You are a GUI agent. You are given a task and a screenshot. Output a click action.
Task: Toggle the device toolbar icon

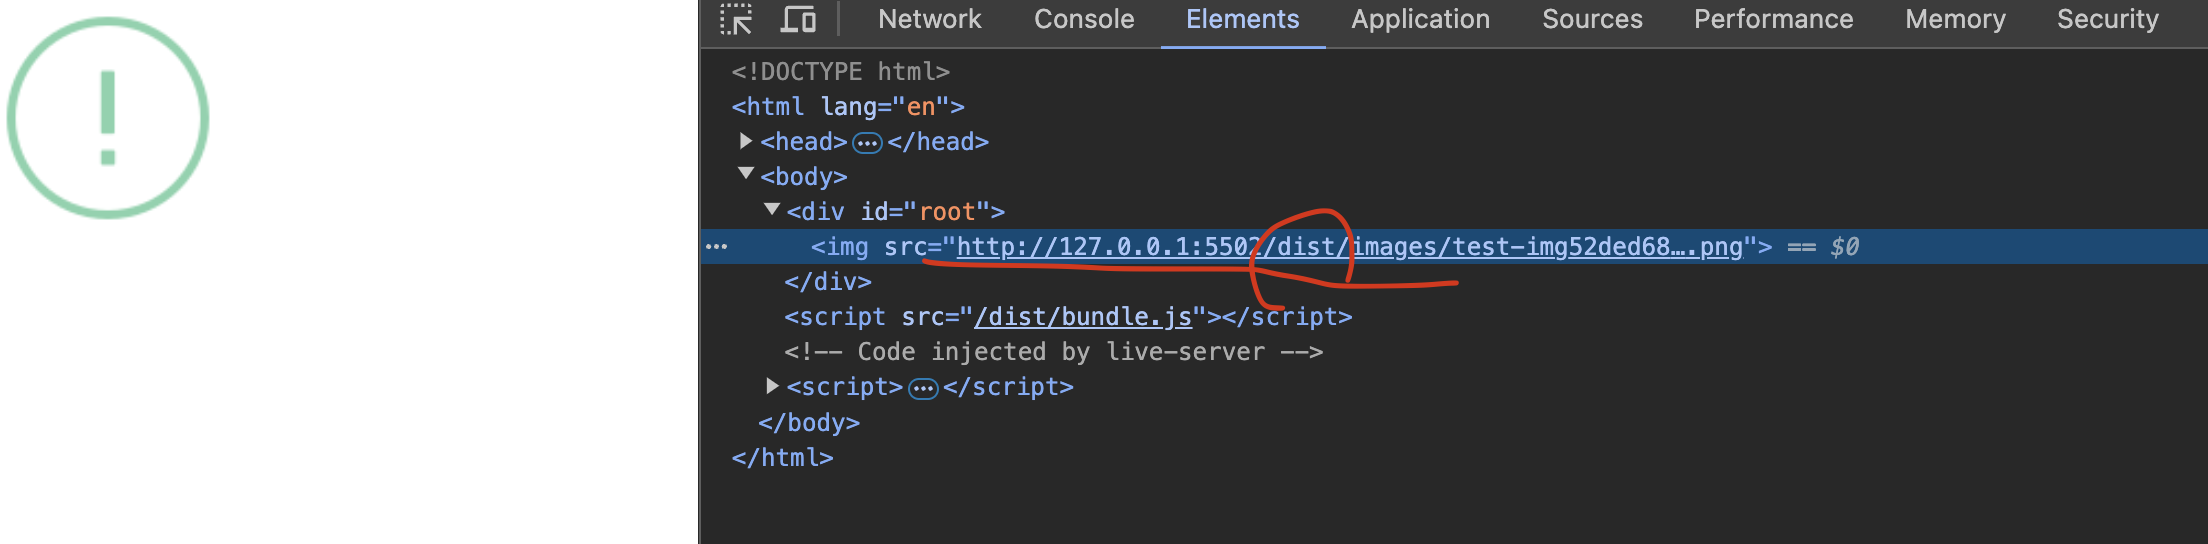798,19
